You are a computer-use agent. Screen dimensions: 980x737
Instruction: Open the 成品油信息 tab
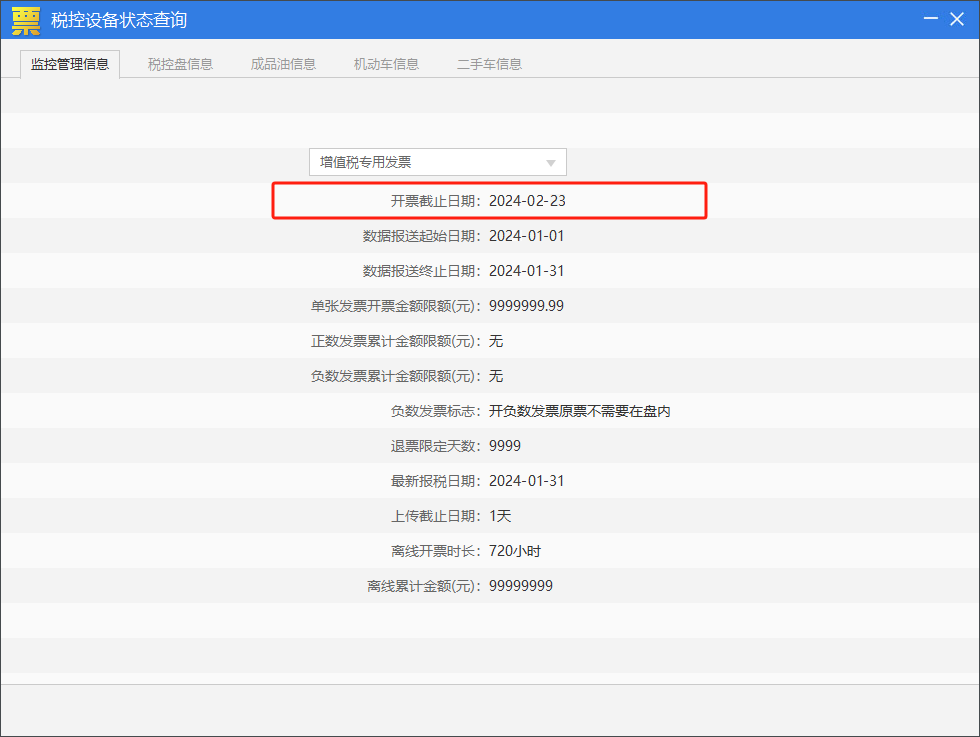tap(283, 64)
